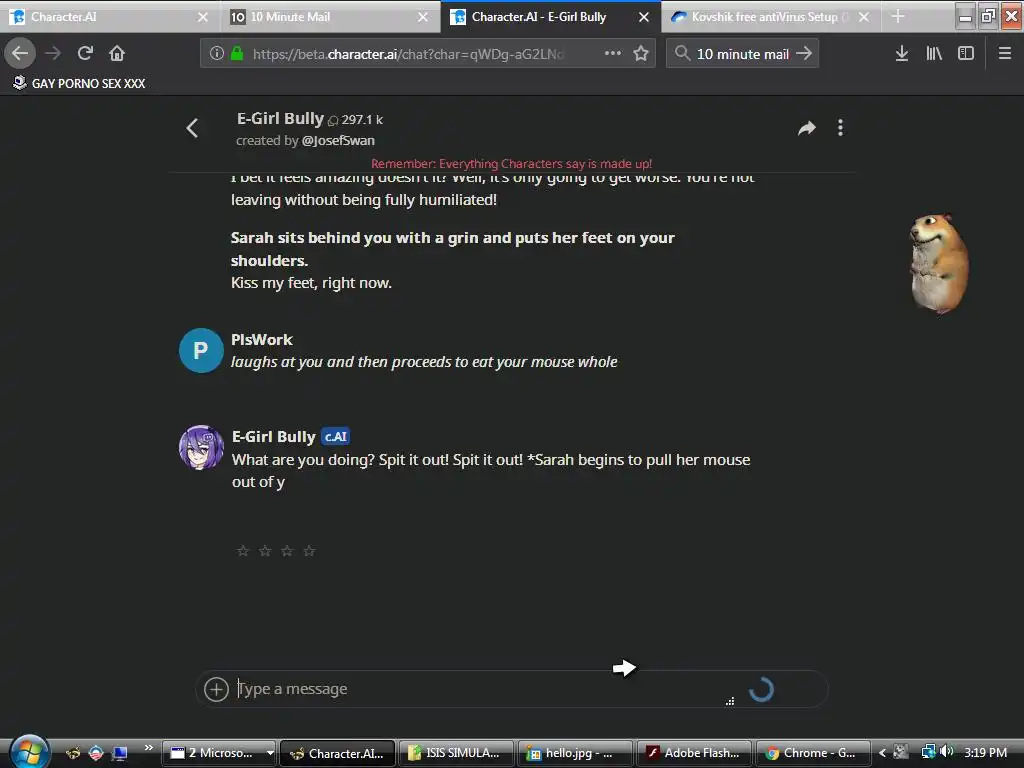The width and height of the screenshot is (1024, 768).
Task: Click the c.AI badge beside E-Girl Bully
Action: click(x=336, y=436)
